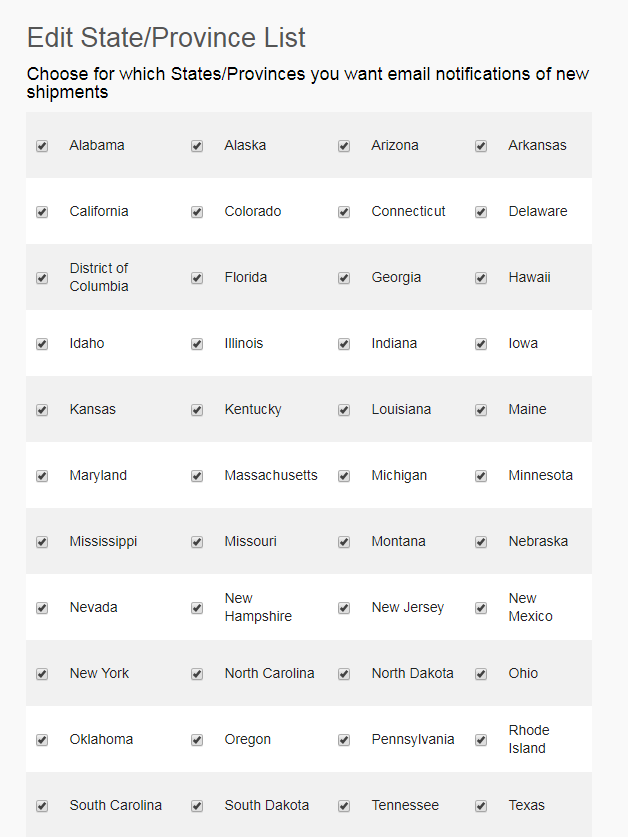Uncheck the Alabama checkbox
The image size is (628, 837).
[x=42, y=146]
